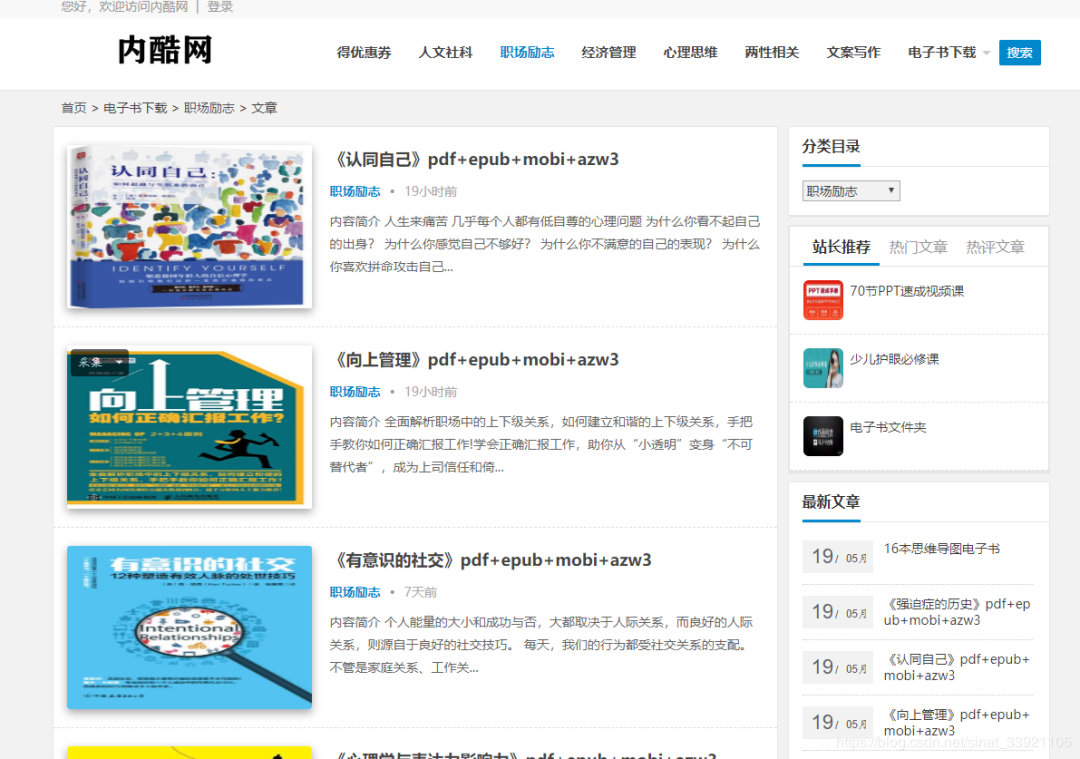Screen dimensions: 1080x759
Task: Open the 向上管理 book cover thumbnail
Action: pyautogui.click(x=189, y=427)
